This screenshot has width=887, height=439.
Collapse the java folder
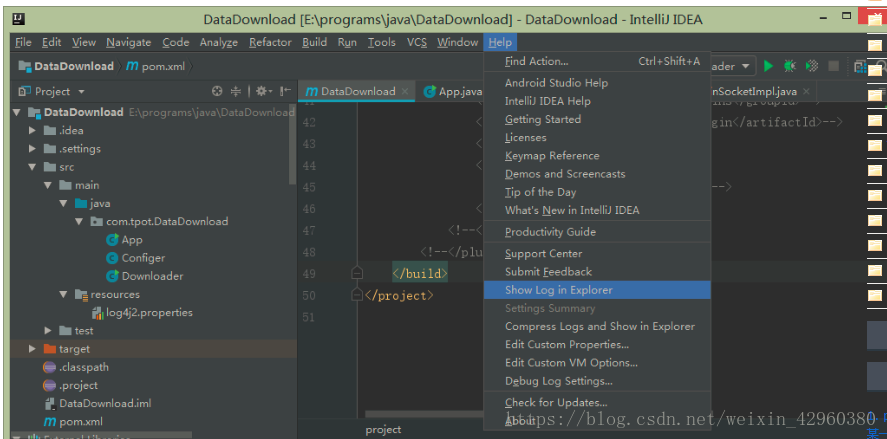[63, 203]
